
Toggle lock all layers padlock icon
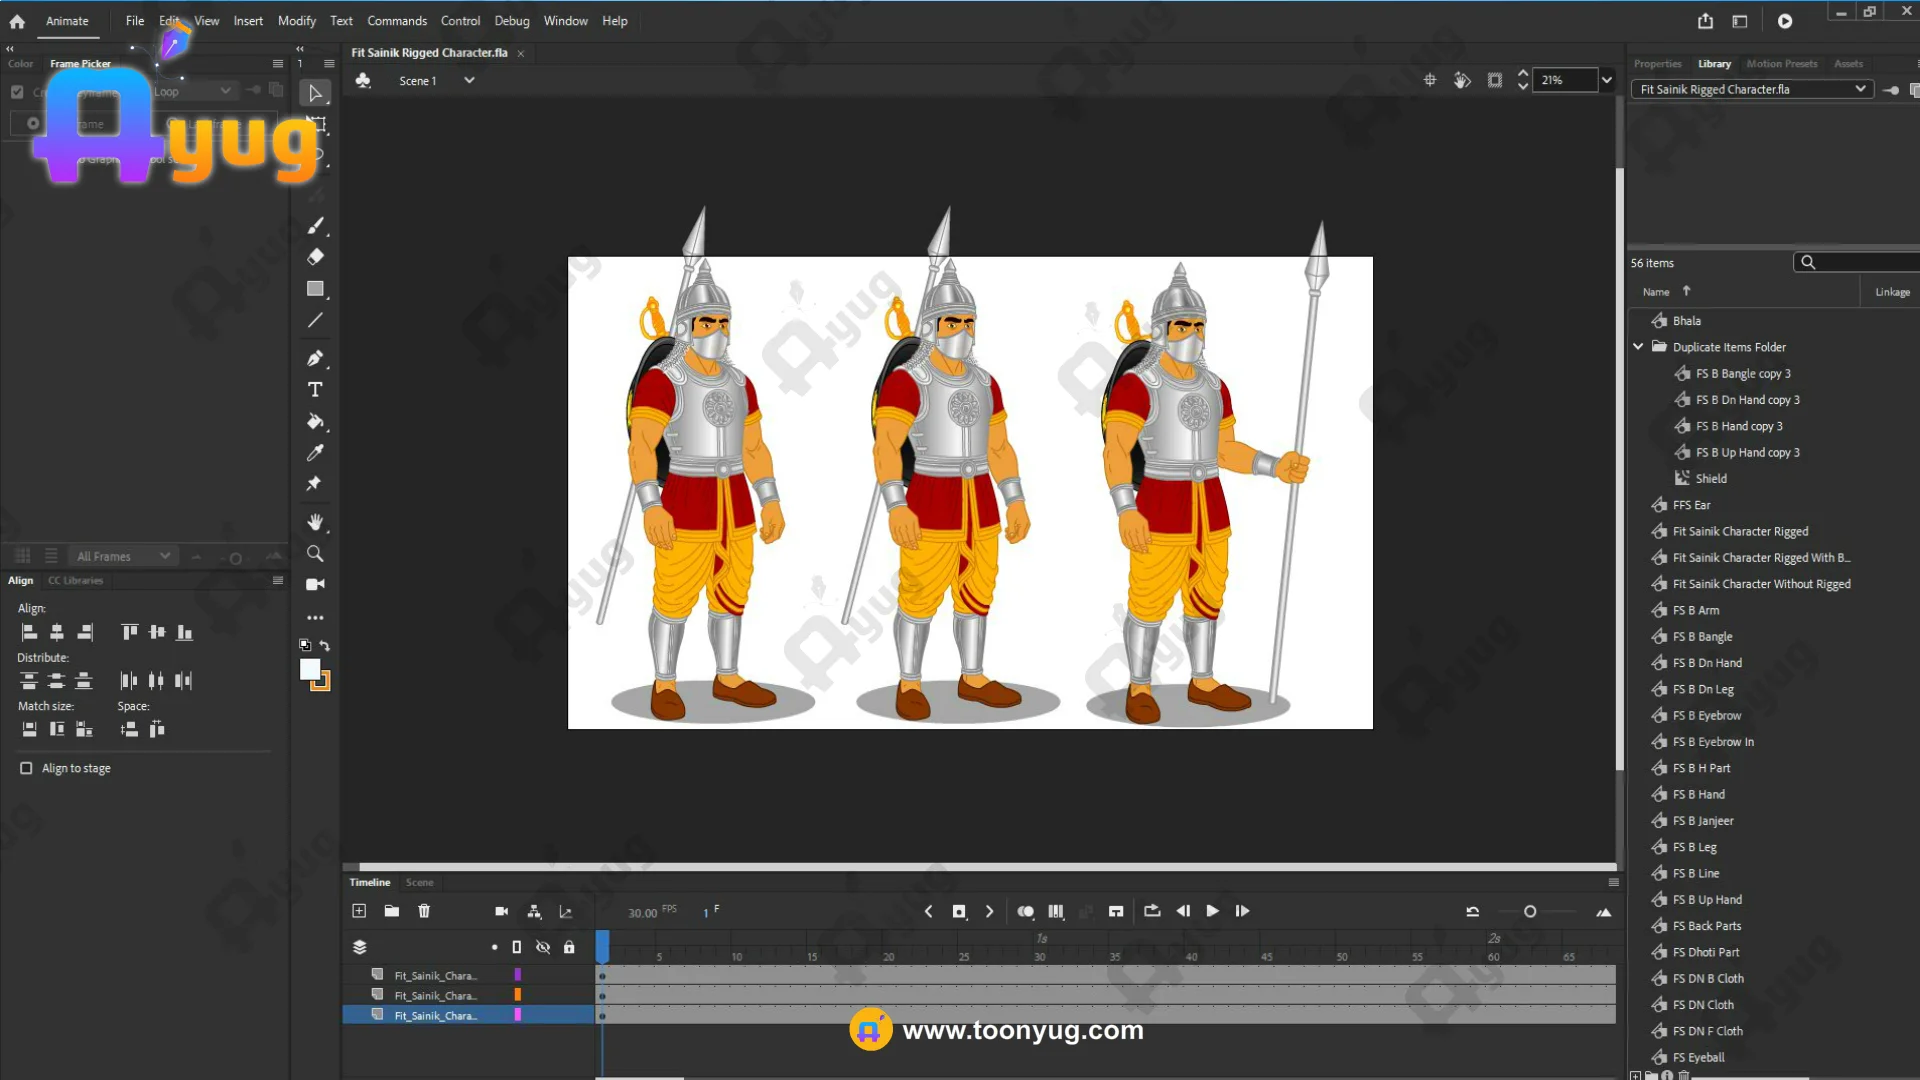coord(569,947)
